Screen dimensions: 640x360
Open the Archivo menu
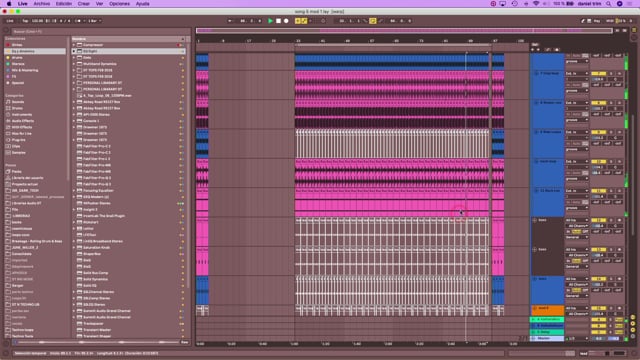(42, 4)
